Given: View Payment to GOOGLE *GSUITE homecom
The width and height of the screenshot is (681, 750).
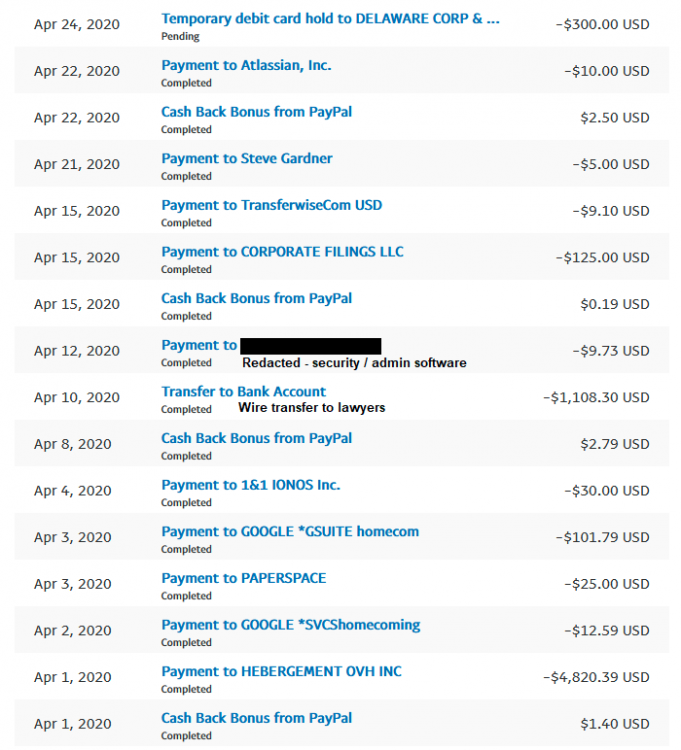Looking at the screenshot, I should point(290,531).
